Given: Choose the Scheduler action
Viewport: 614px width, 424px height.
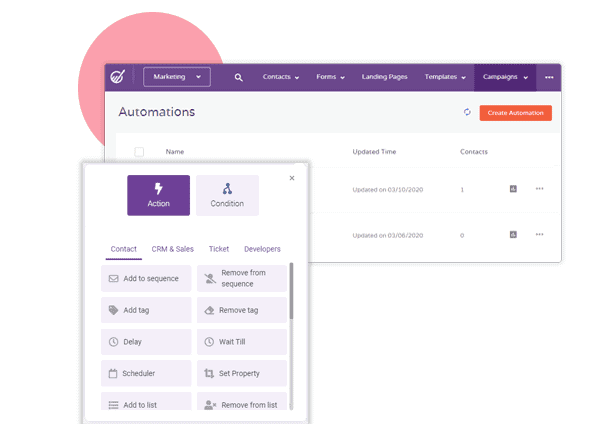Looking at the screenshot, I should point(146,373).
